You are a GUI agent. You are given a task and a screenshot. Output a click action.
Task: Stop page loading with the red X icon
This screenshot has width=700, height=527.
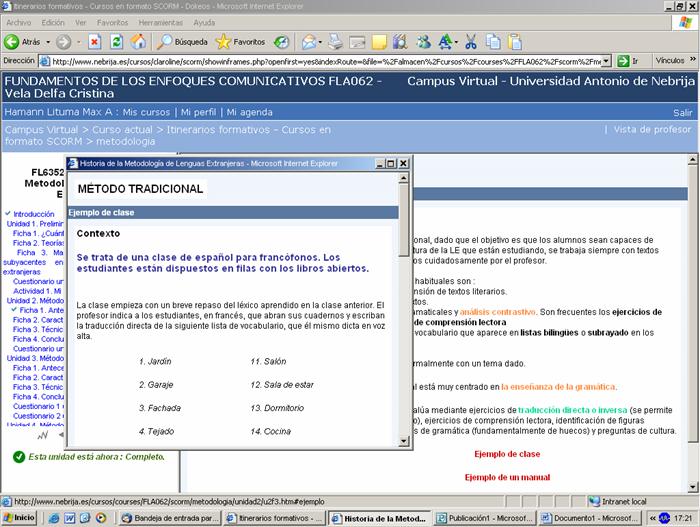(94, 42)
